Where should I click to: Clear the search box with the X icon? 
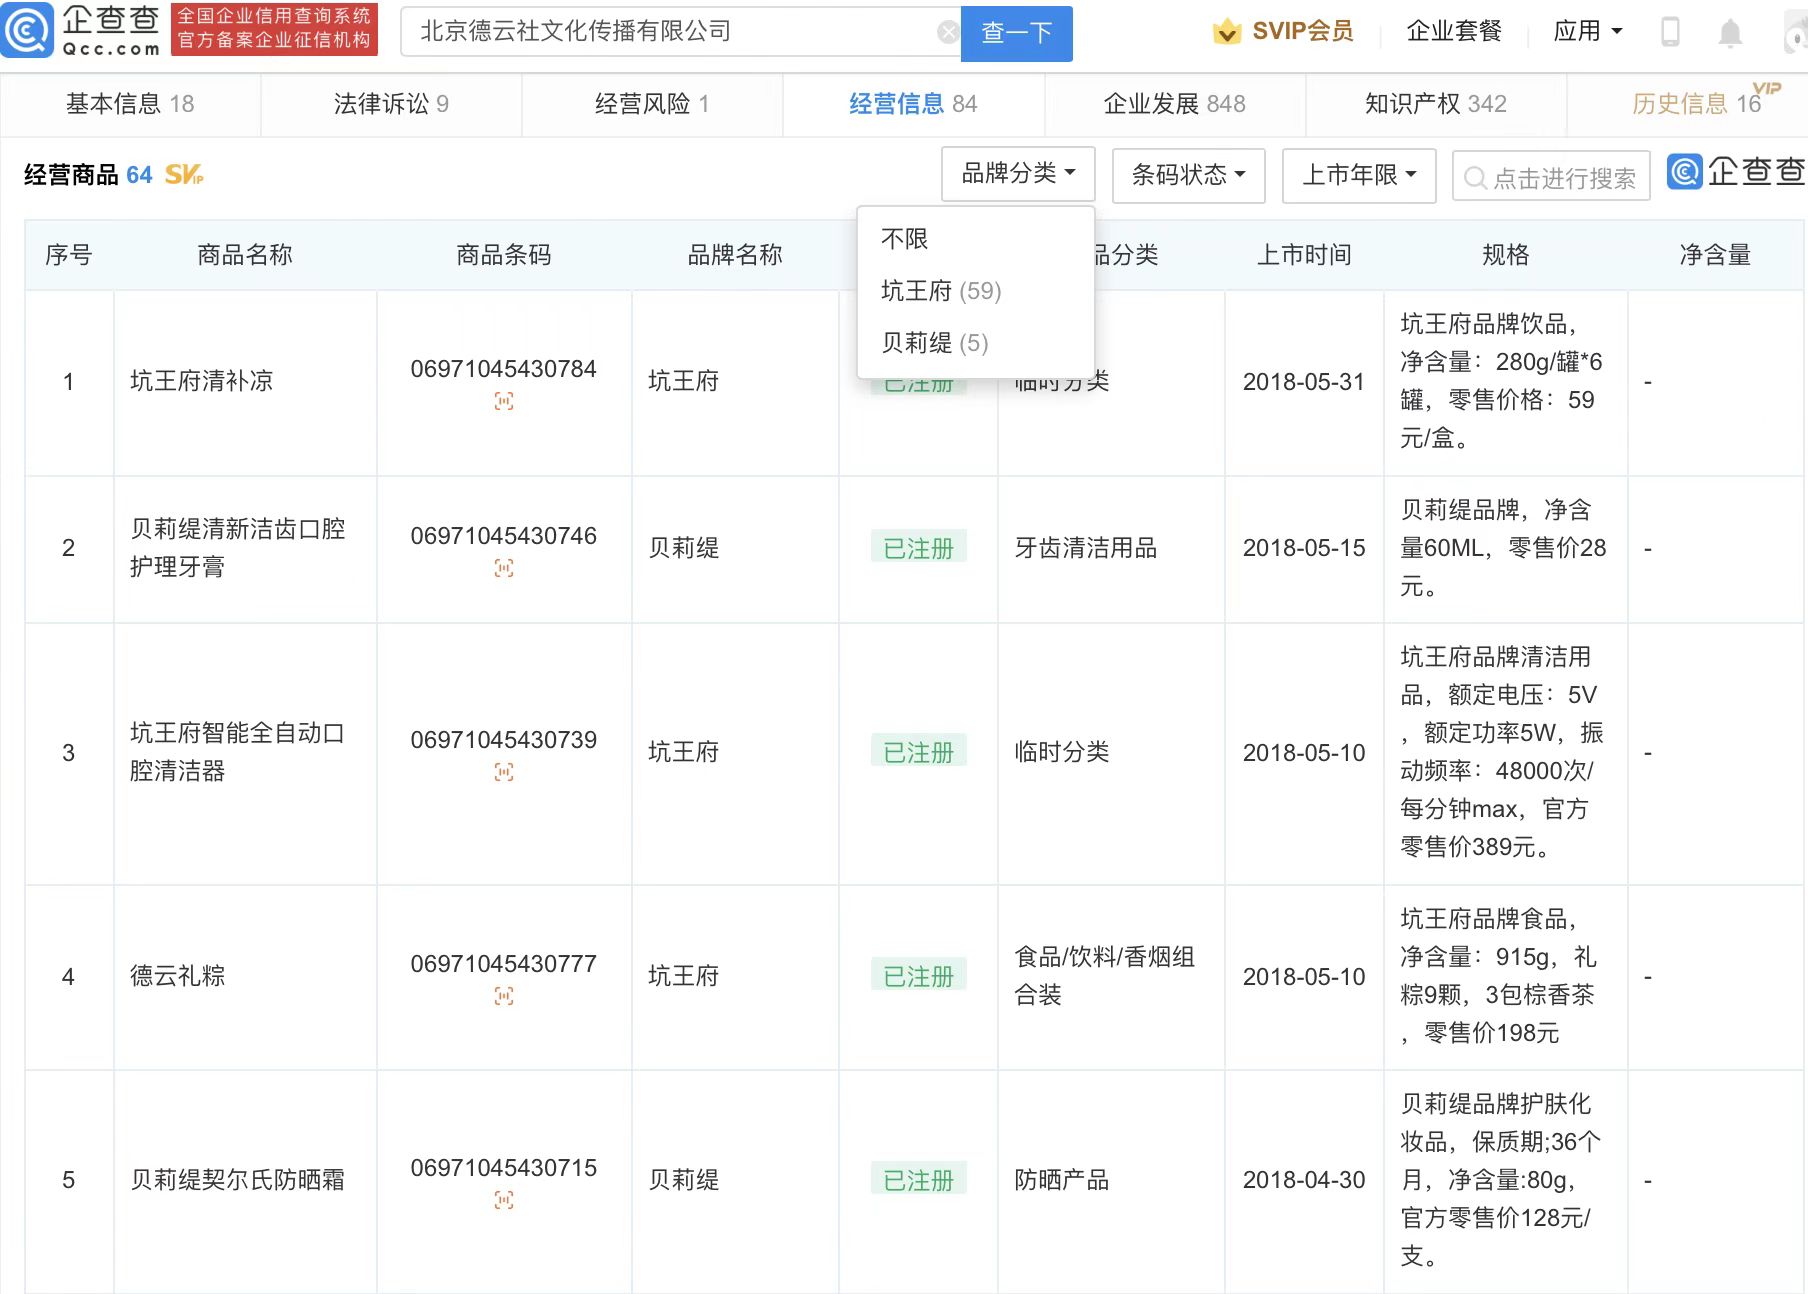pos(948,32)
